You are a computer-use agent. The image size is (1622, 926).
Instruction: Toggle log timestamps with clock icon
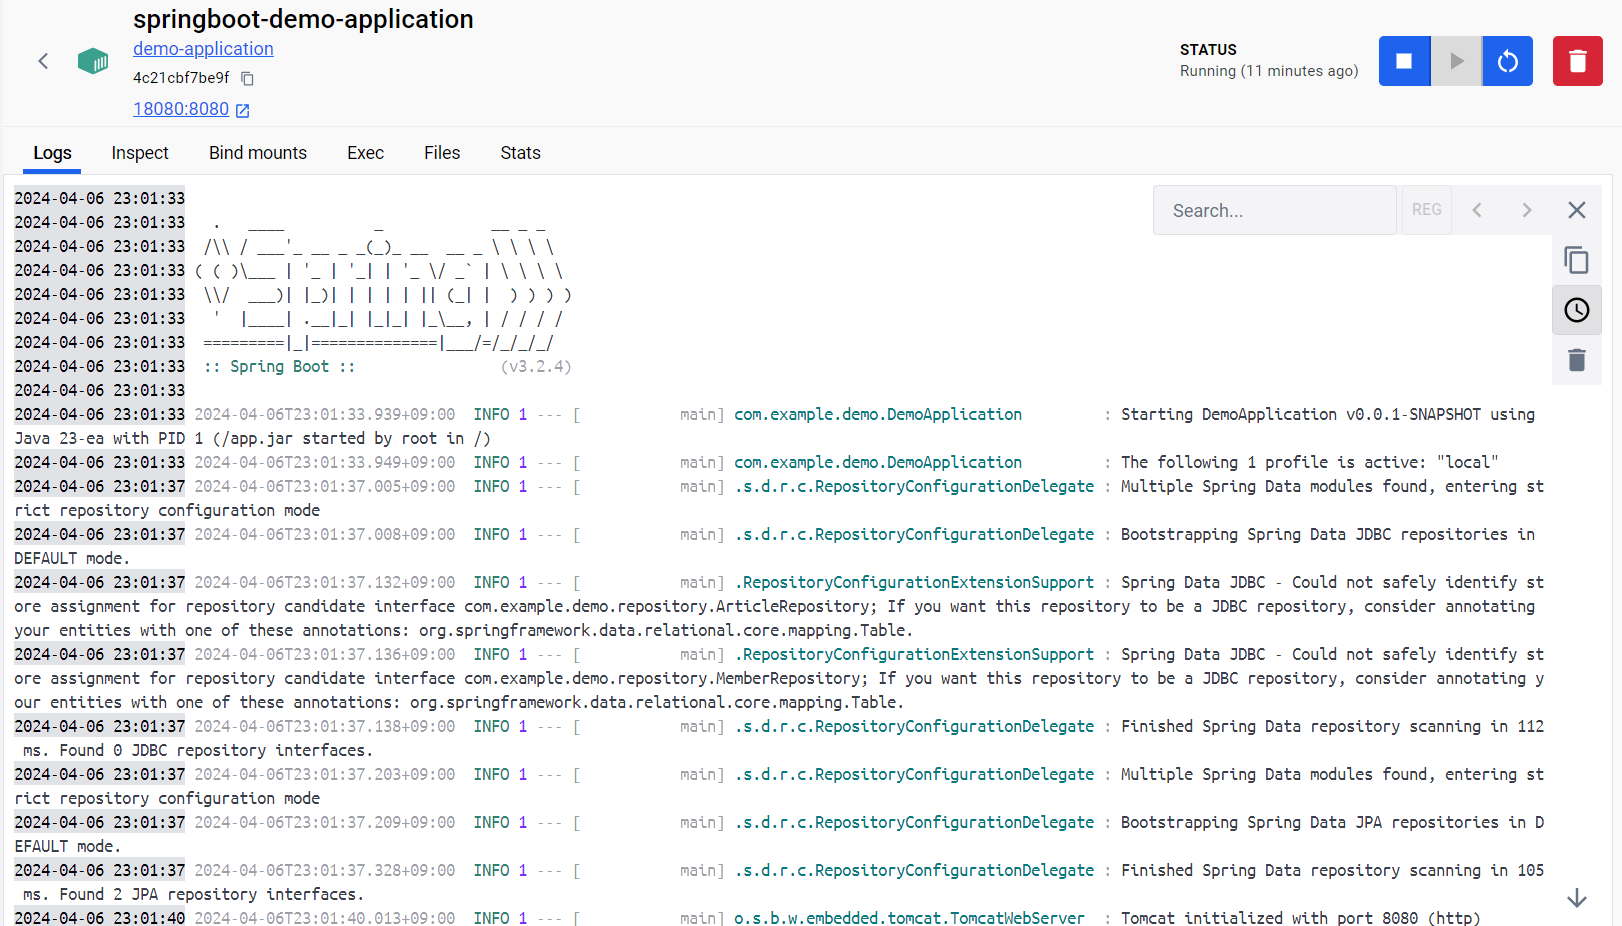(1577, 310)
